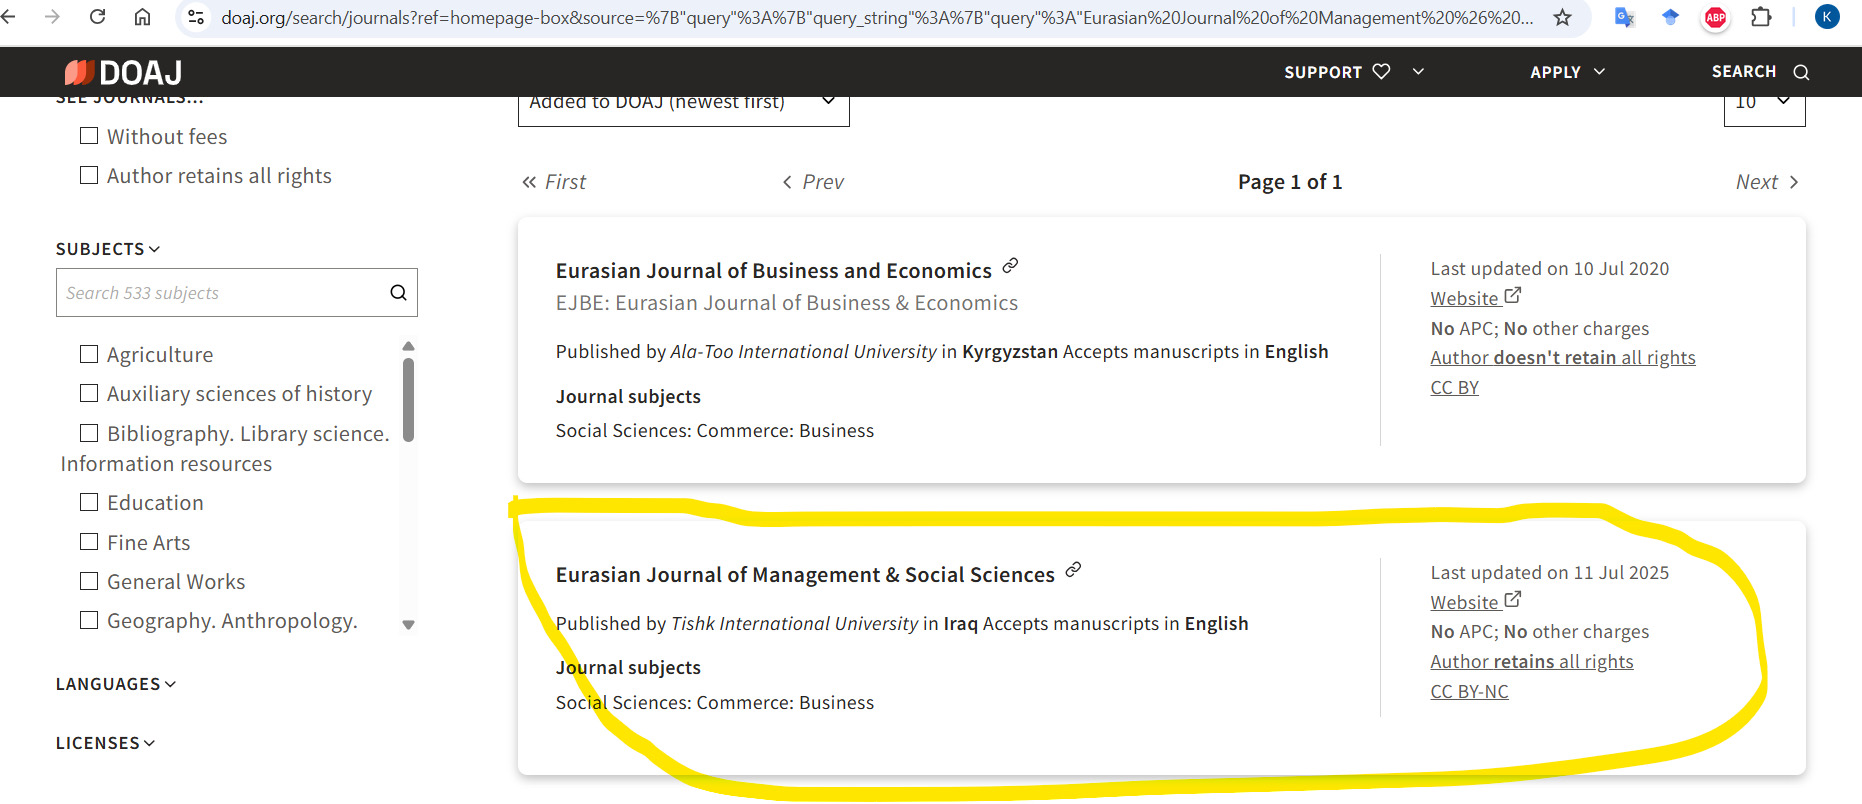Enable Author retains all rights filter
1862x804 pixels.
coord(89,175)
